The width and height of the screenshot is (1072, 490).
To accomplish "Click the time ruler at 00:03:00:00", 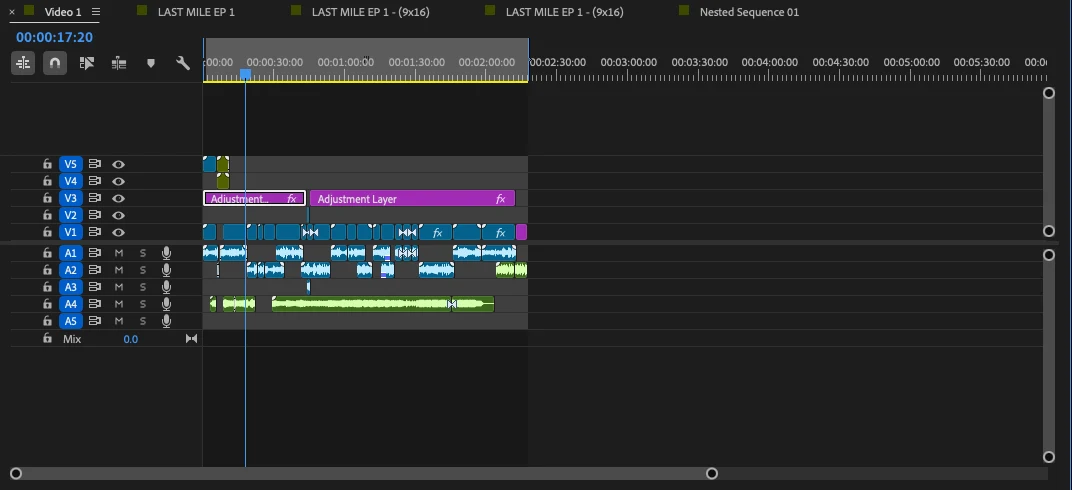I will click(x=628, y=62).
